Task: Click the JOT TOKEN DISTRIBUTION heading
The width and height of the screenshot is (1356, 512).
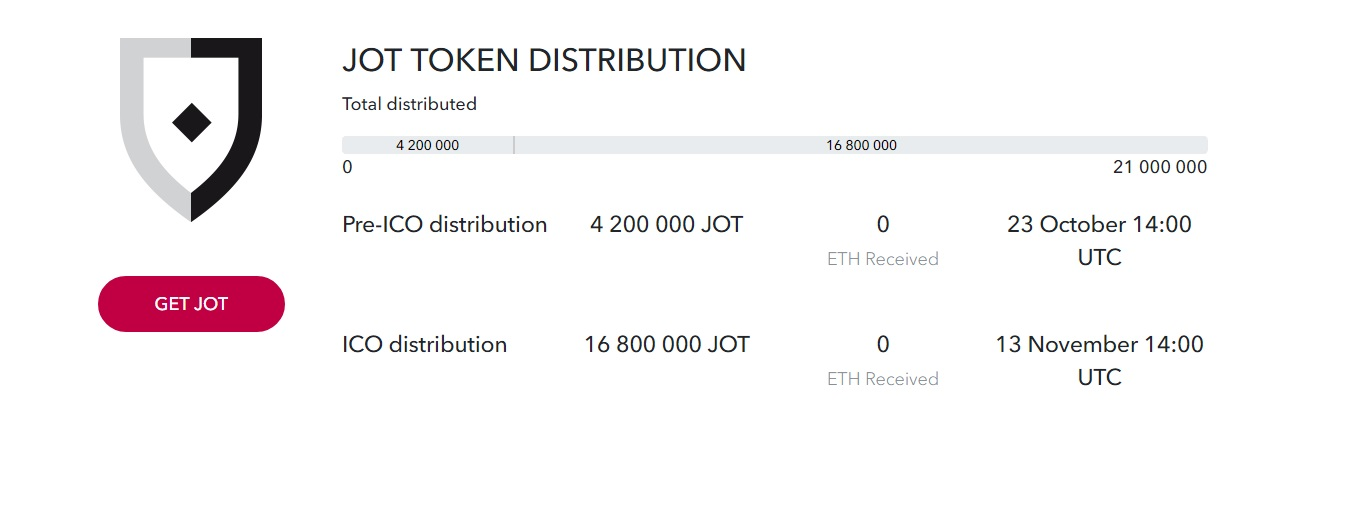Action: click(x=544, y=60)
